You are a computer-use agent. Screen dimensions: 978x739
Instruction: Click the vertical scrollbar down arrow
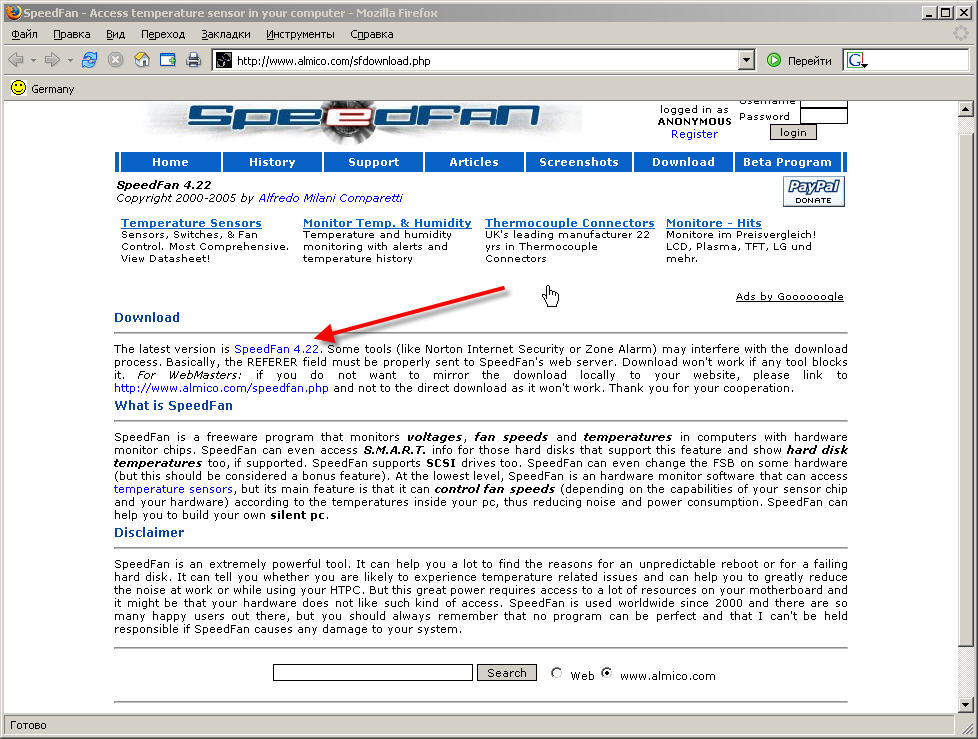966,705
